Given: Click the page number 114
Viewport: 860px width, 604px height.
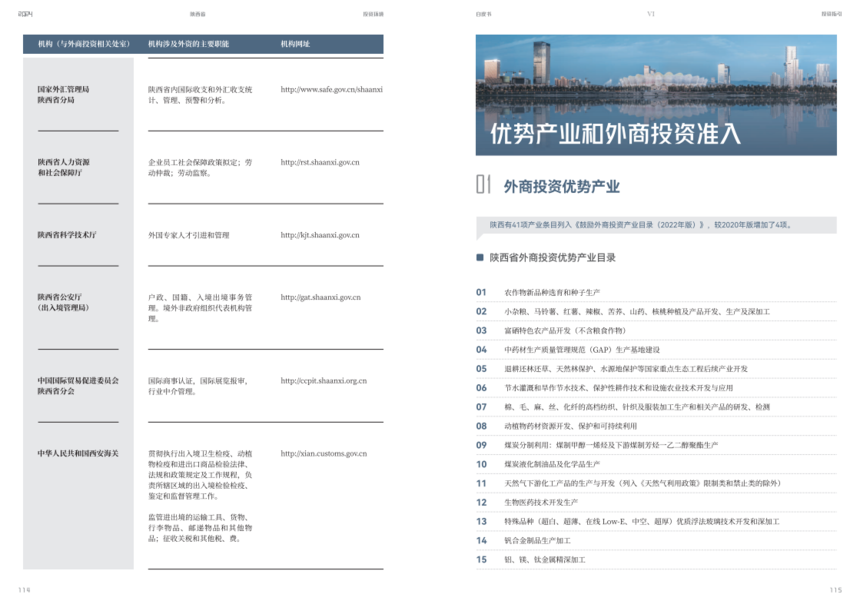Looking at the screenshot, I should pyautogui.click(x=24, y=590).
